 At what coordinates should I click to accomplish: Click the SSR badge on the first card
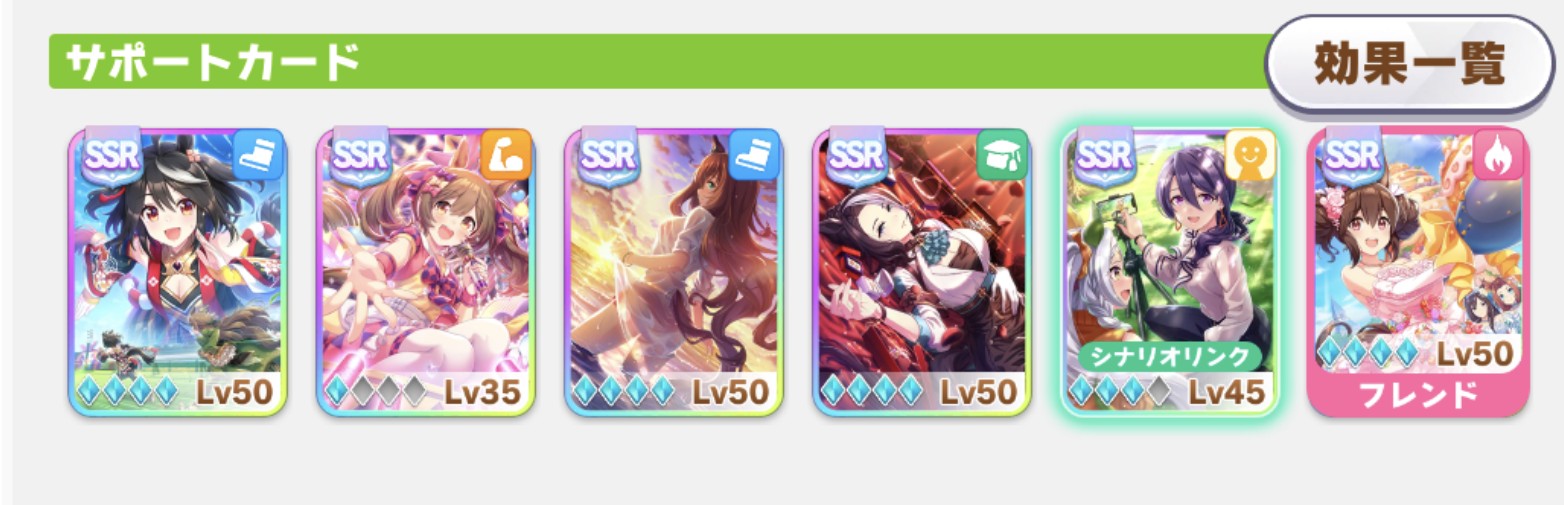[111, 155]
